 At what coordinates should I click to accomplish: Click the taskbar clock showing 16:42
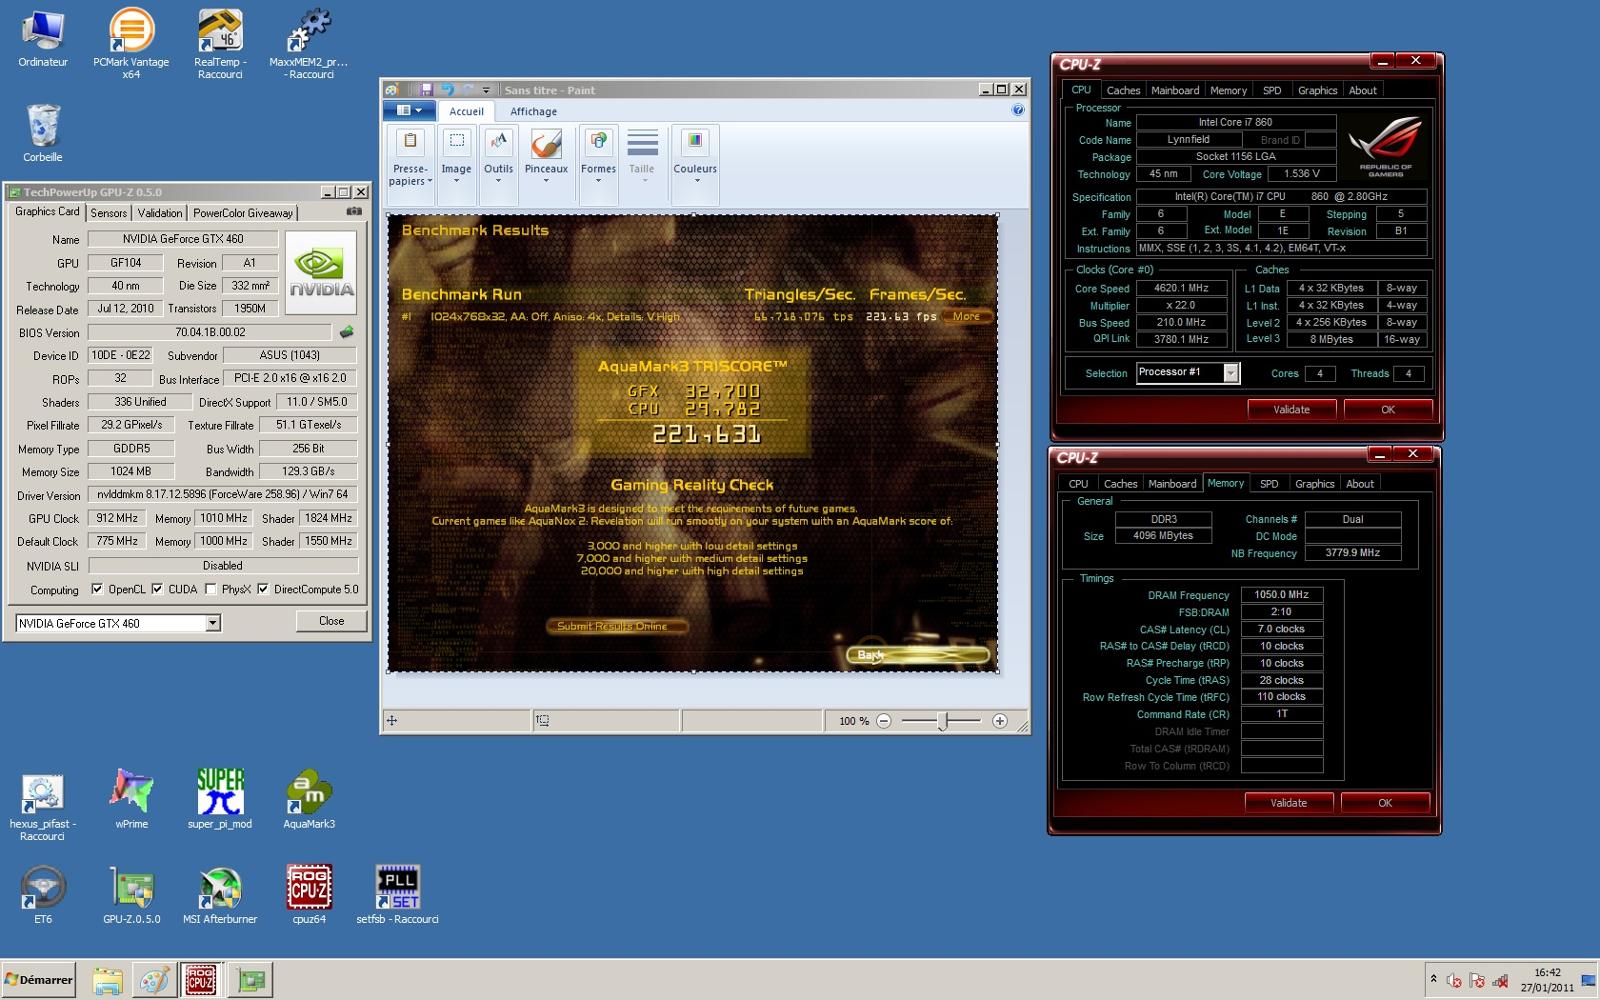(1547, 980)
